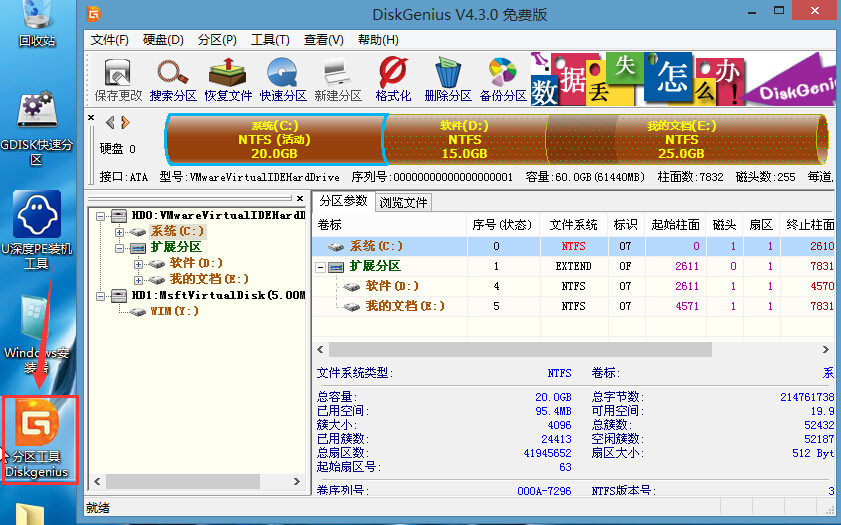Expand 系统(C:) node in the disk tree
Image resolution: width=841 pixels, height=525 pixels.
(122, 232)
